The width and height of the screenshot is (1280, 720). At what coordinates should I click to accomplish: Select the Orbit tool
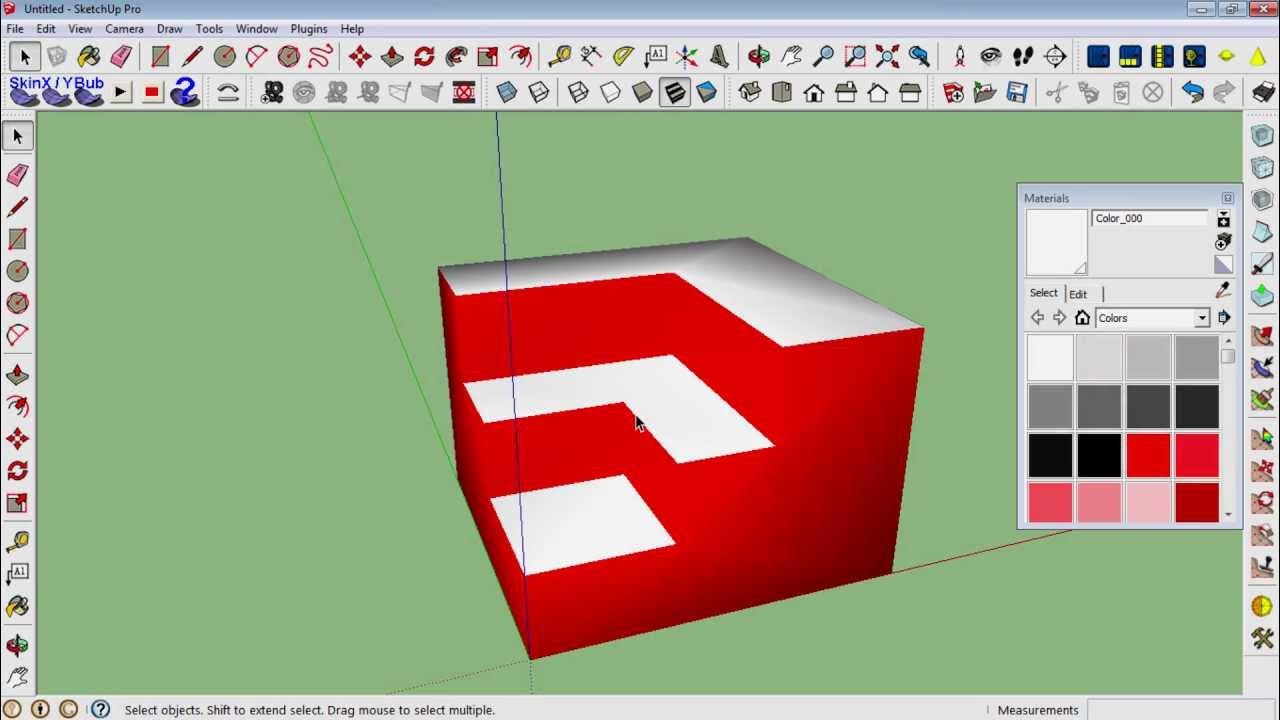click(x=759, y=57)
